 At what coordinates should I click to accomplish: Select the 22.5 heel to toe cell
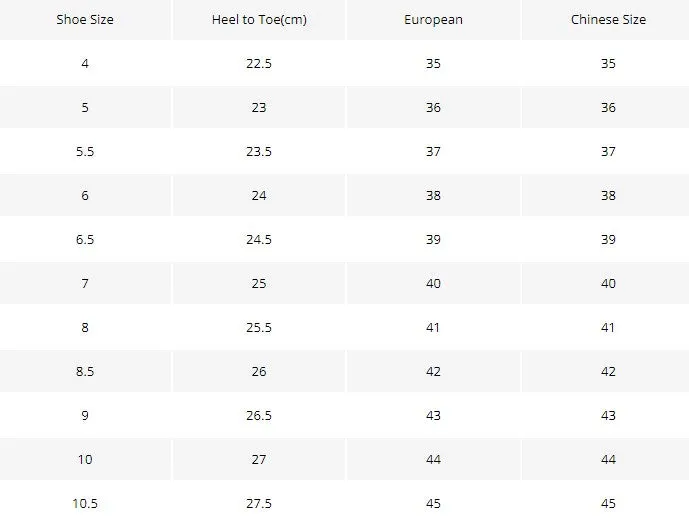[259, 64]
